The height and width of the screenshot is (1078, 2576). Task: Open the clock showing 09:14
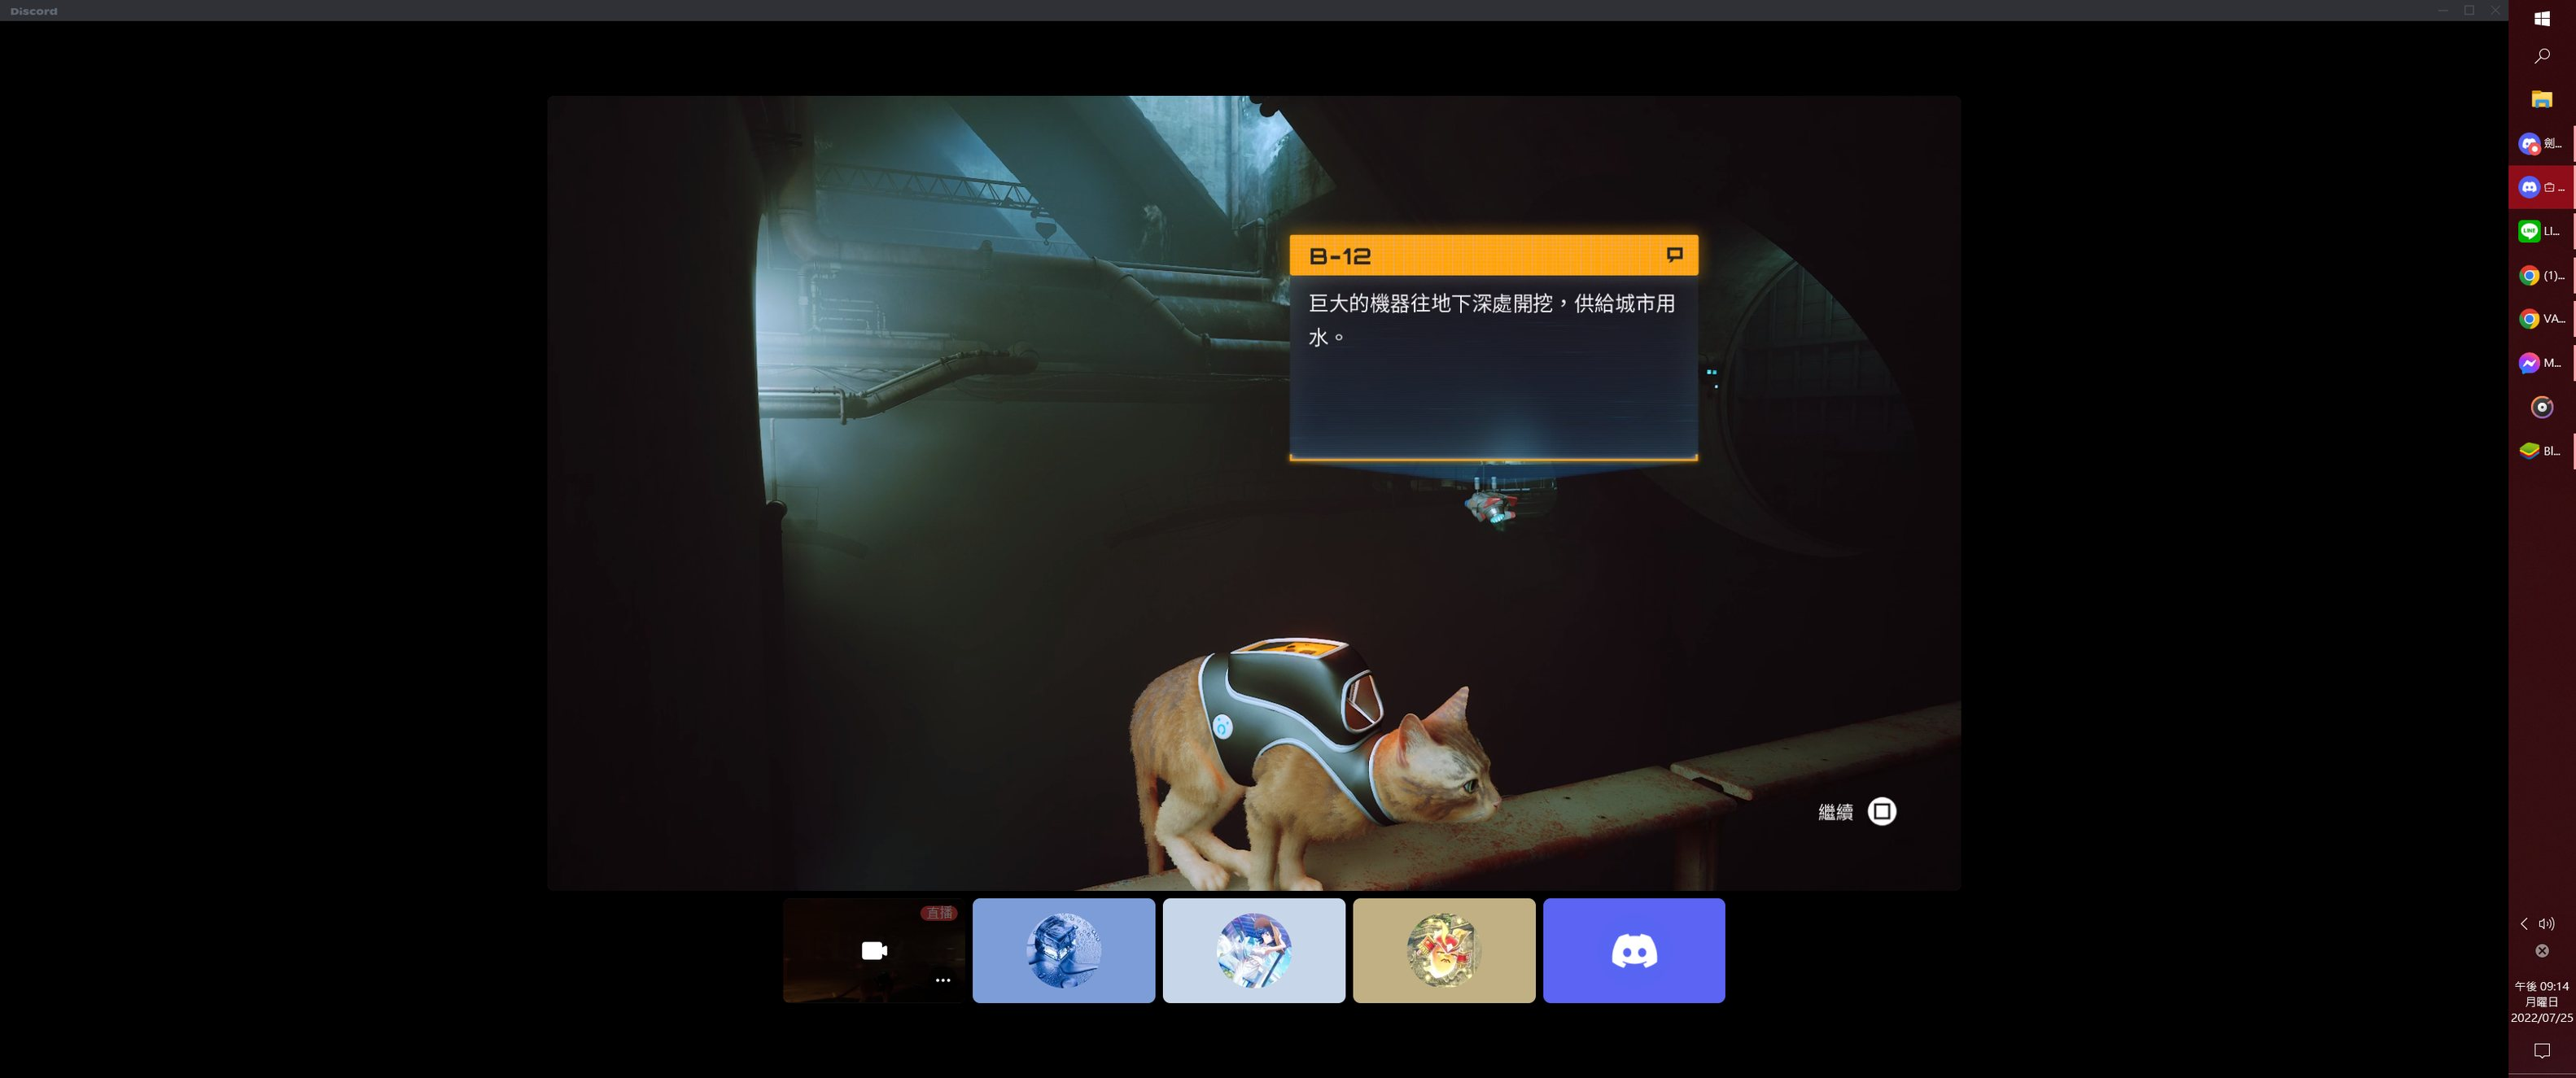(x=2541, y=1001)
